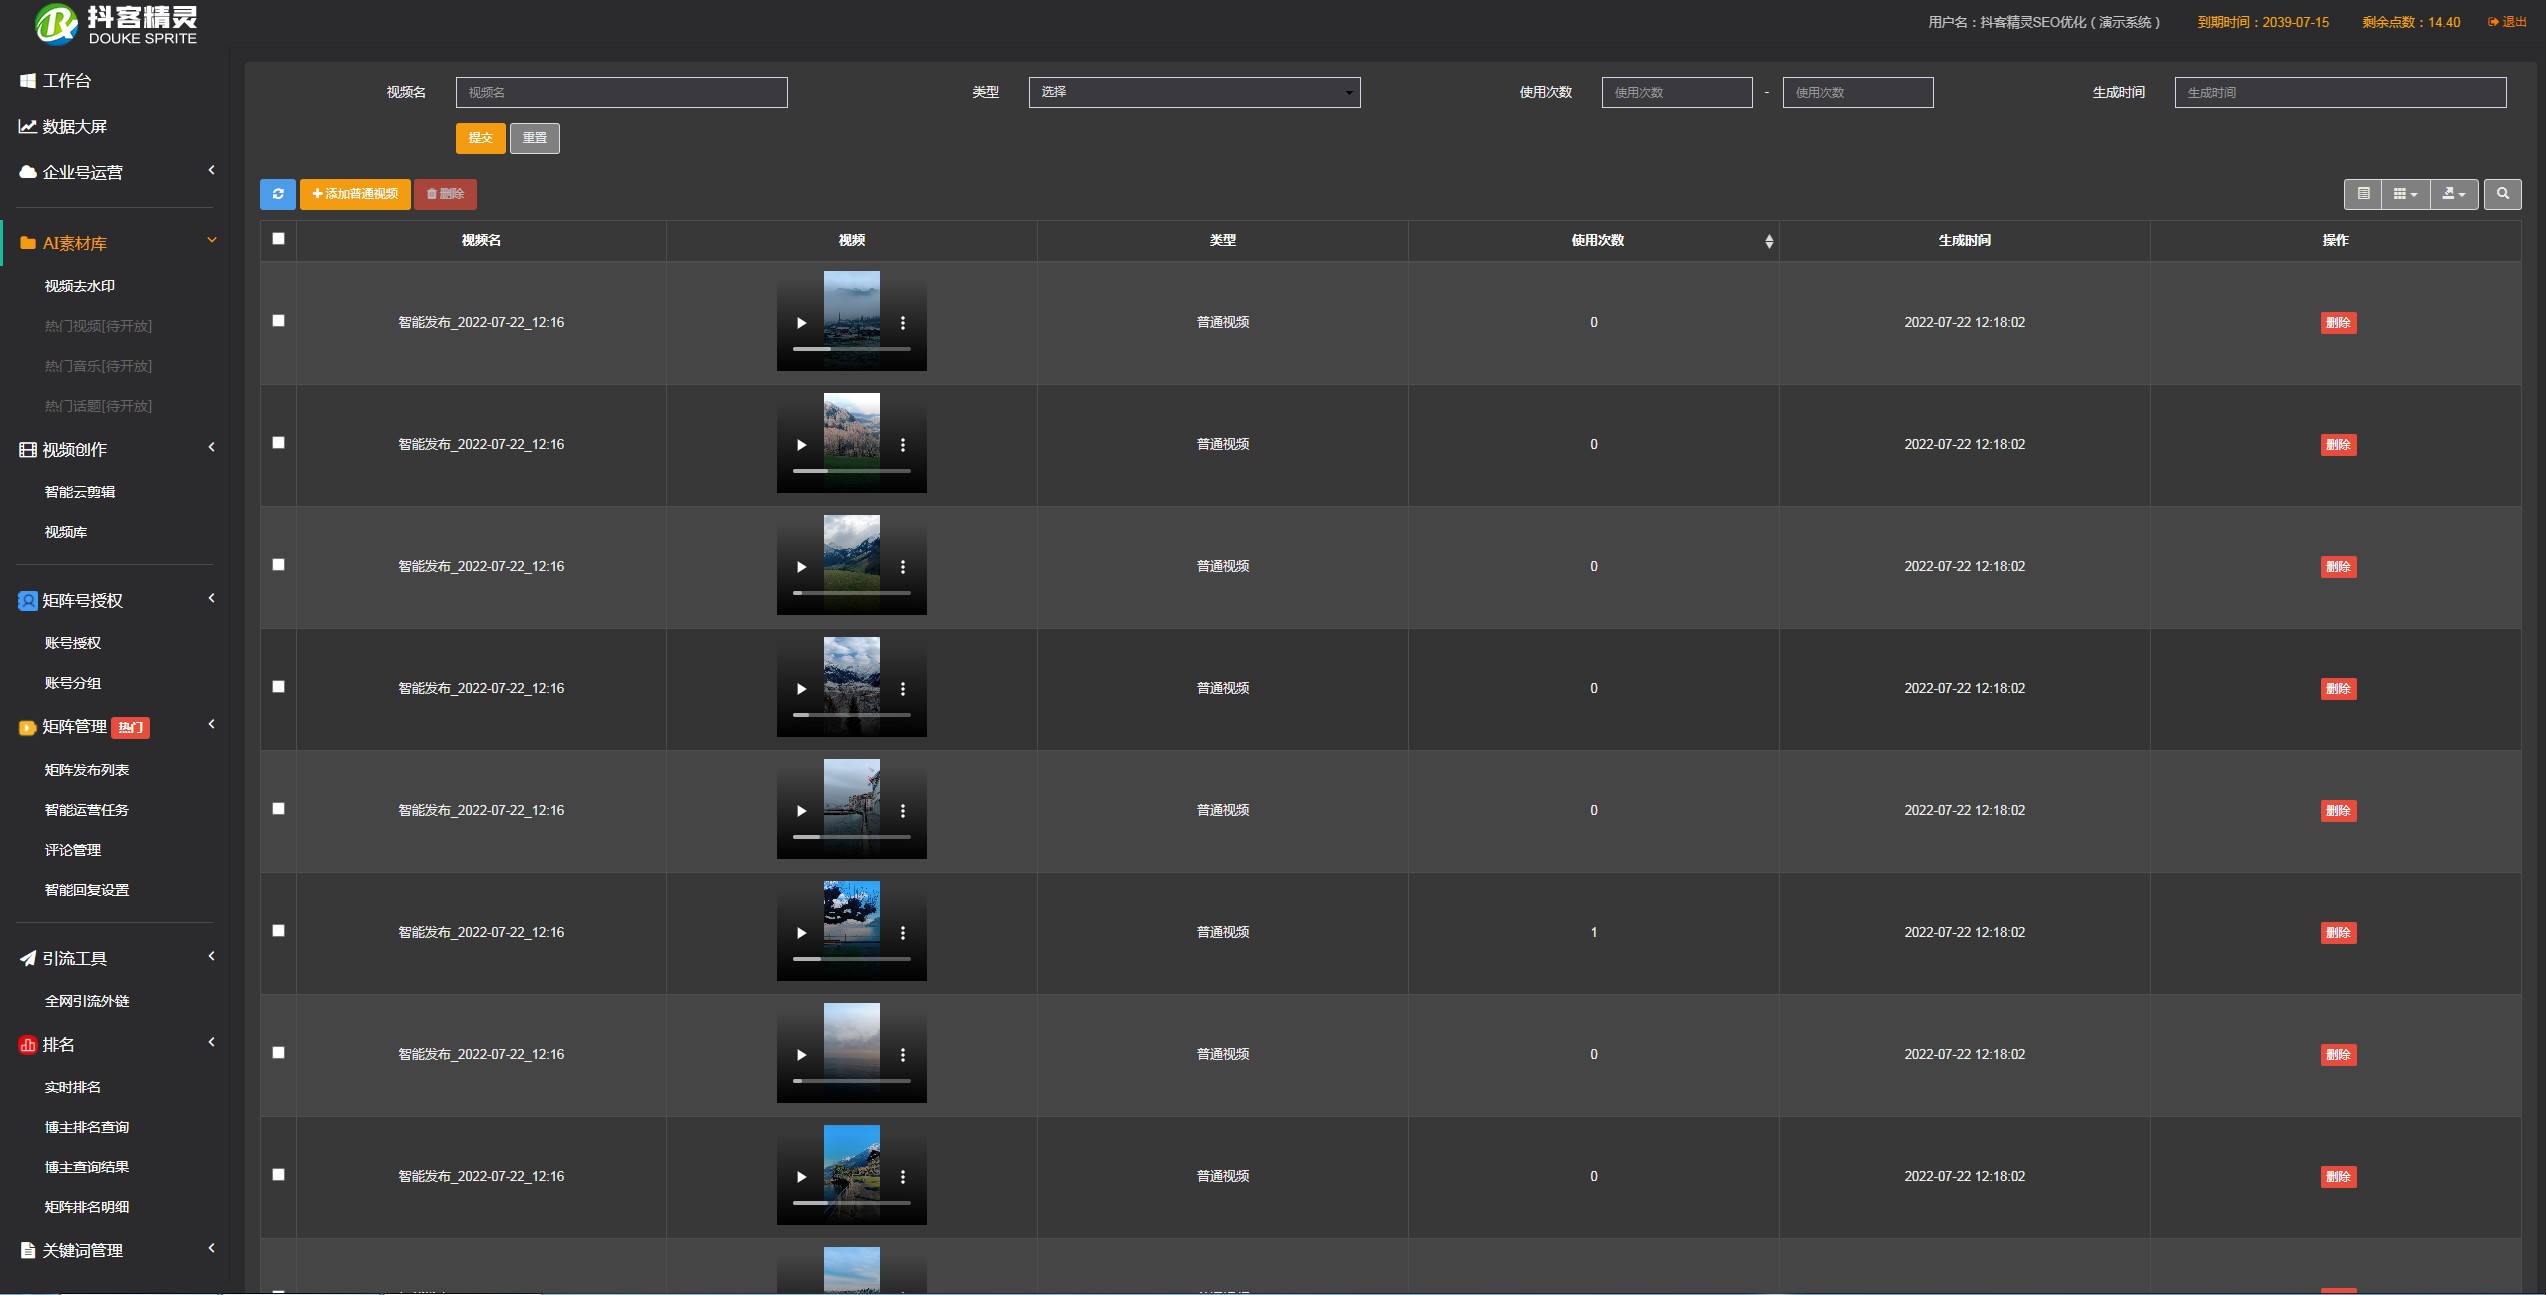This screenshot has height=1295, width=2546.
Task: Open the 类型 选择 dropdown
Action: point(1194,92)
